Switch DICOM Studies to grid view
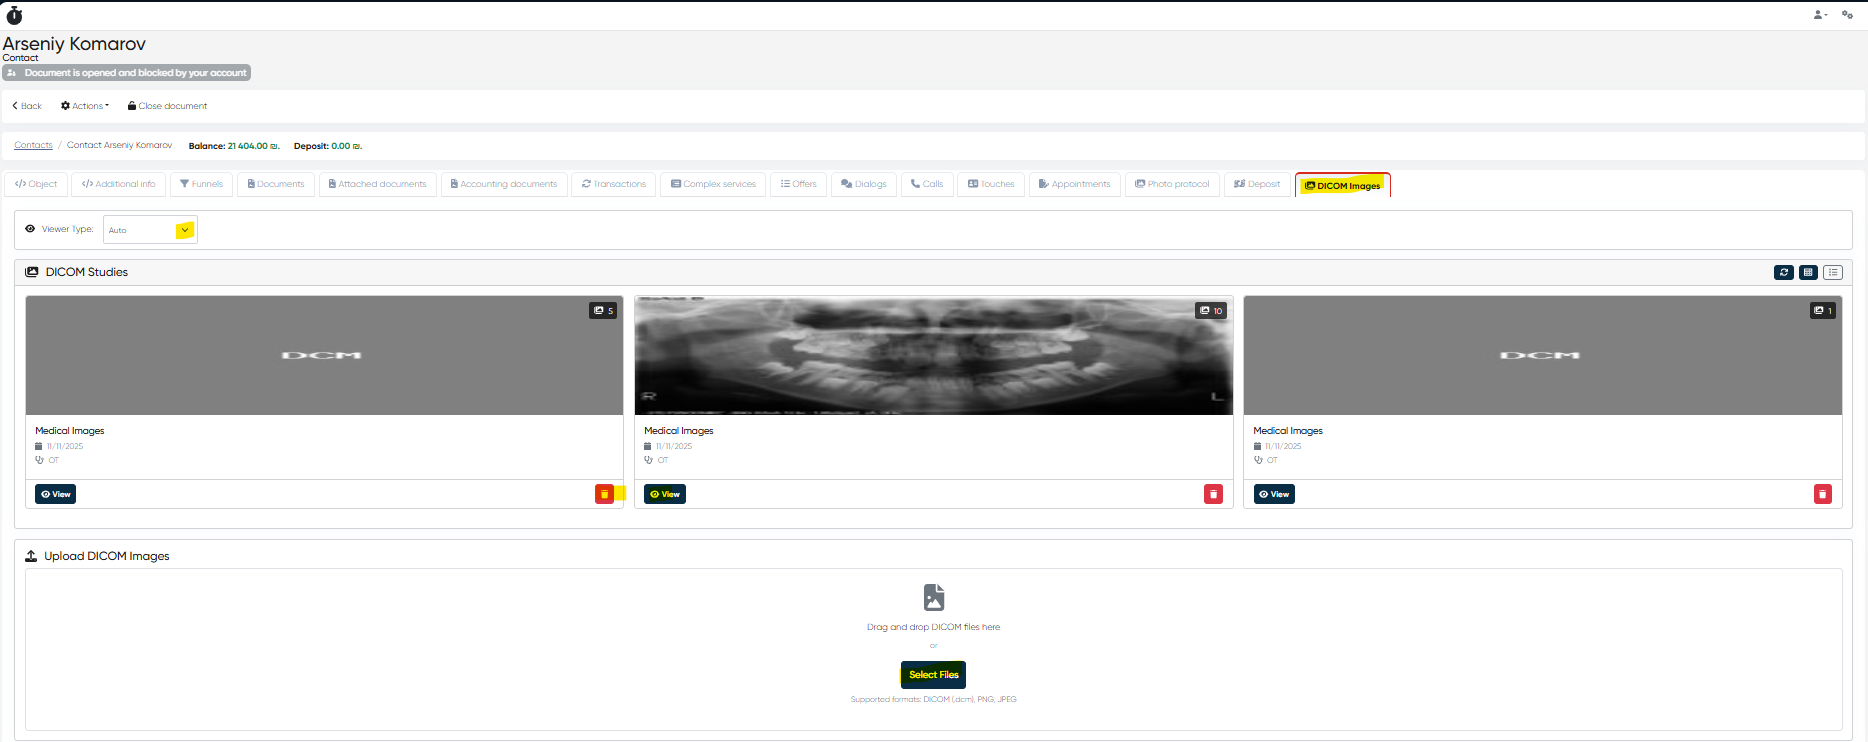Image resolution: width=1868 pixels, height=742 pixels. pos(1808,272)
